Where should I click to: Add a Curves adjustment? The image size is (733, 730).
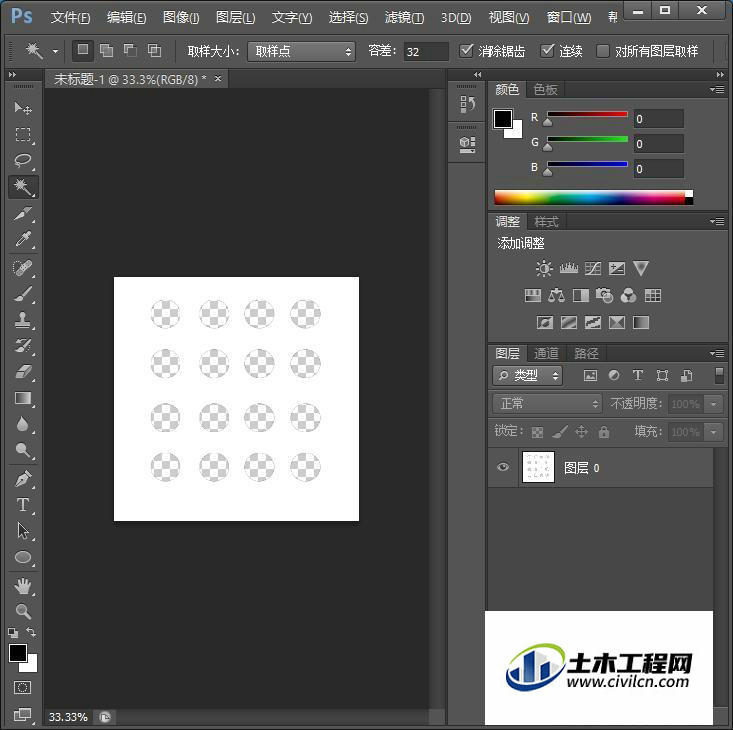pos(593,268)
